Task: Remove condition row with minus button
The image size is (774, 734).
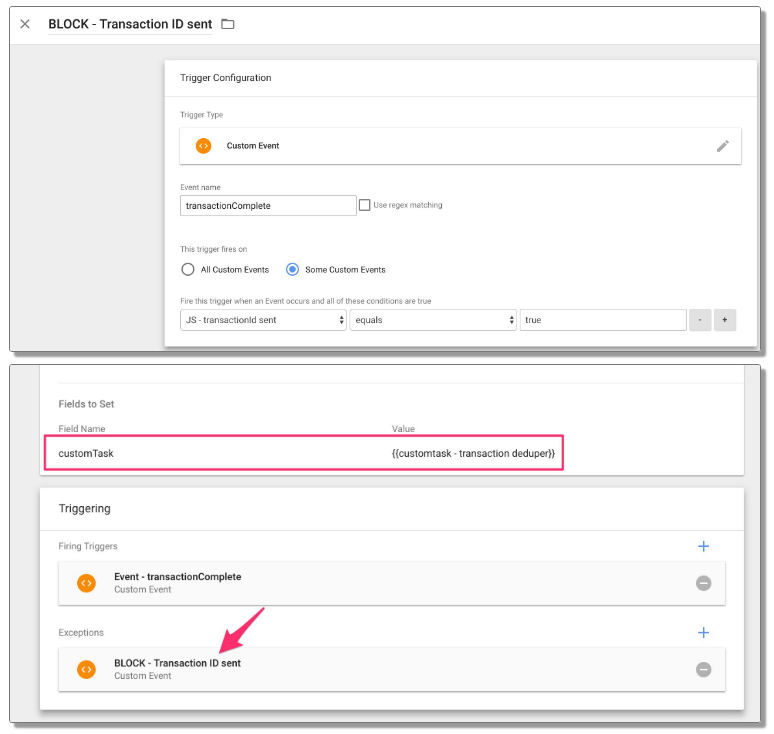Action: pyautogui.click(x=700, y=320)
